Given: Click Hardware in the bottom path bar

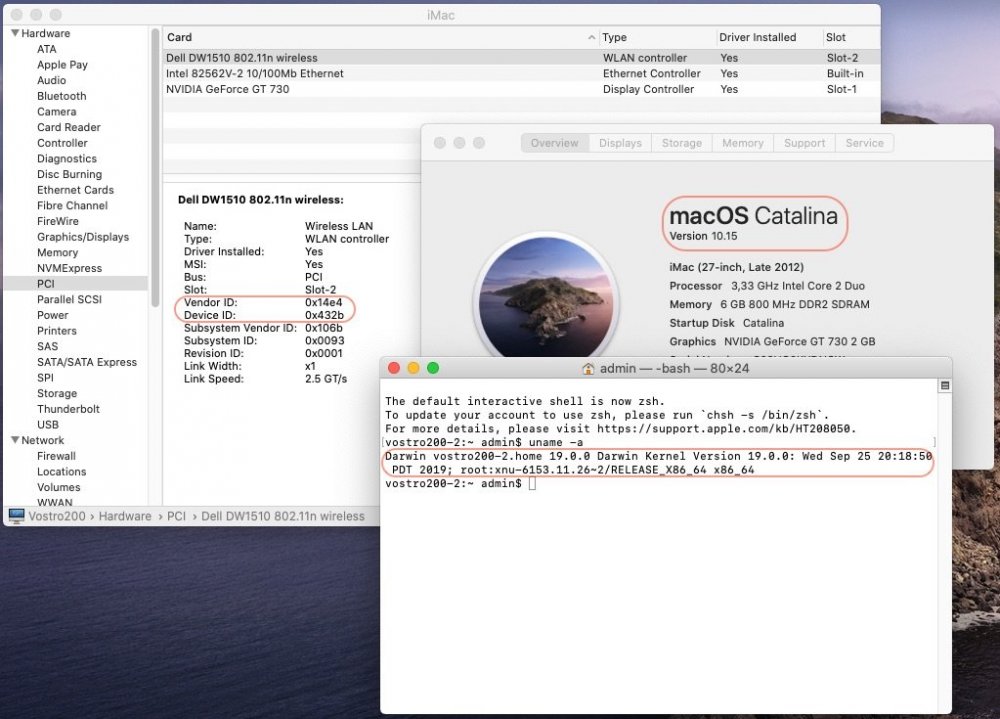Looking at the screenshot, I should pyautogui.click(x=125, y=516).
